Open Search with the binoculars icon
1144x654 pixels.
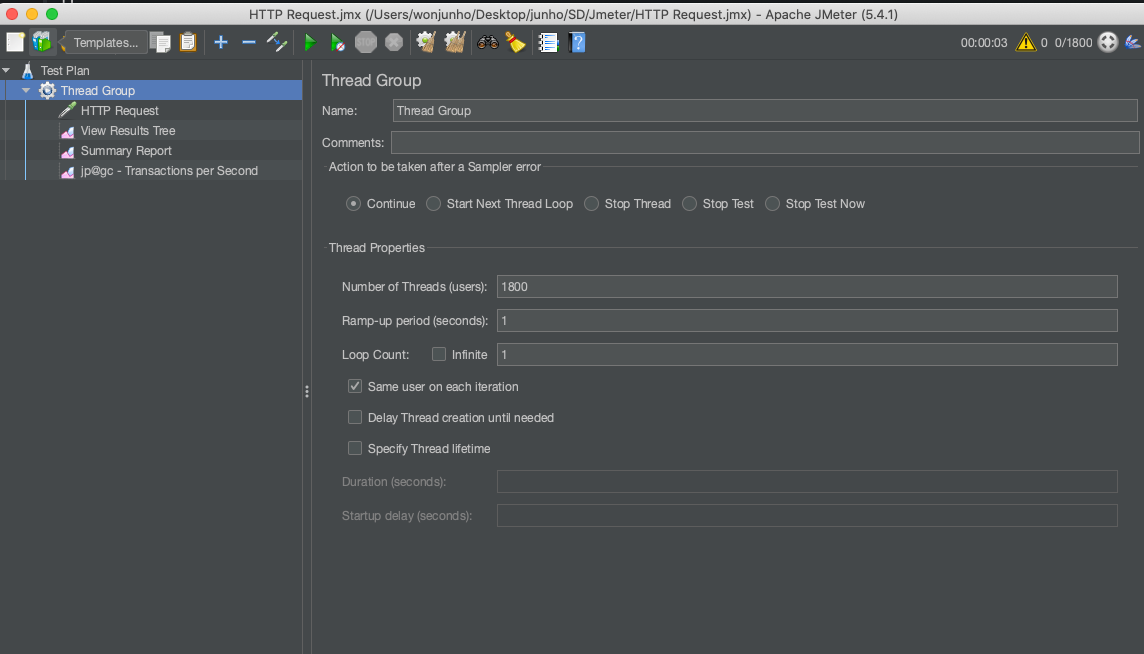[x=487, y=42]
